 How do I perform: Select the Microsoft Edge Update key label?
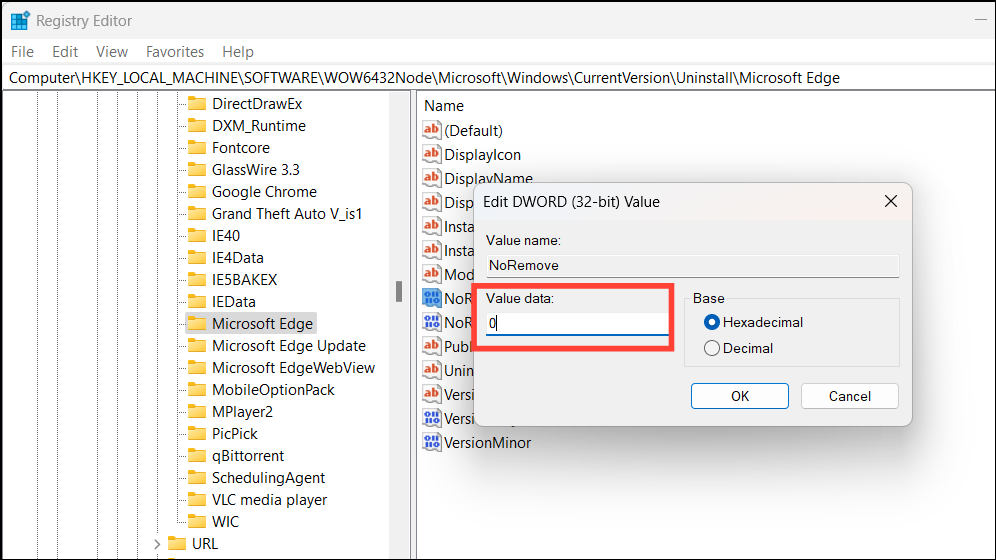pos(289,345)
